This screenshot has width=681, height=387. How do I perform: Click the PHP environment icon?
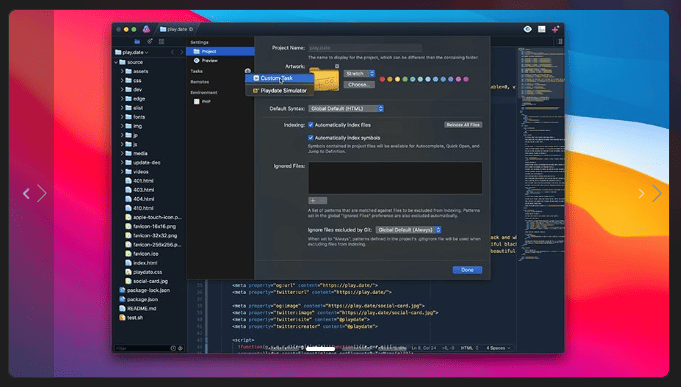pos(197,102)
